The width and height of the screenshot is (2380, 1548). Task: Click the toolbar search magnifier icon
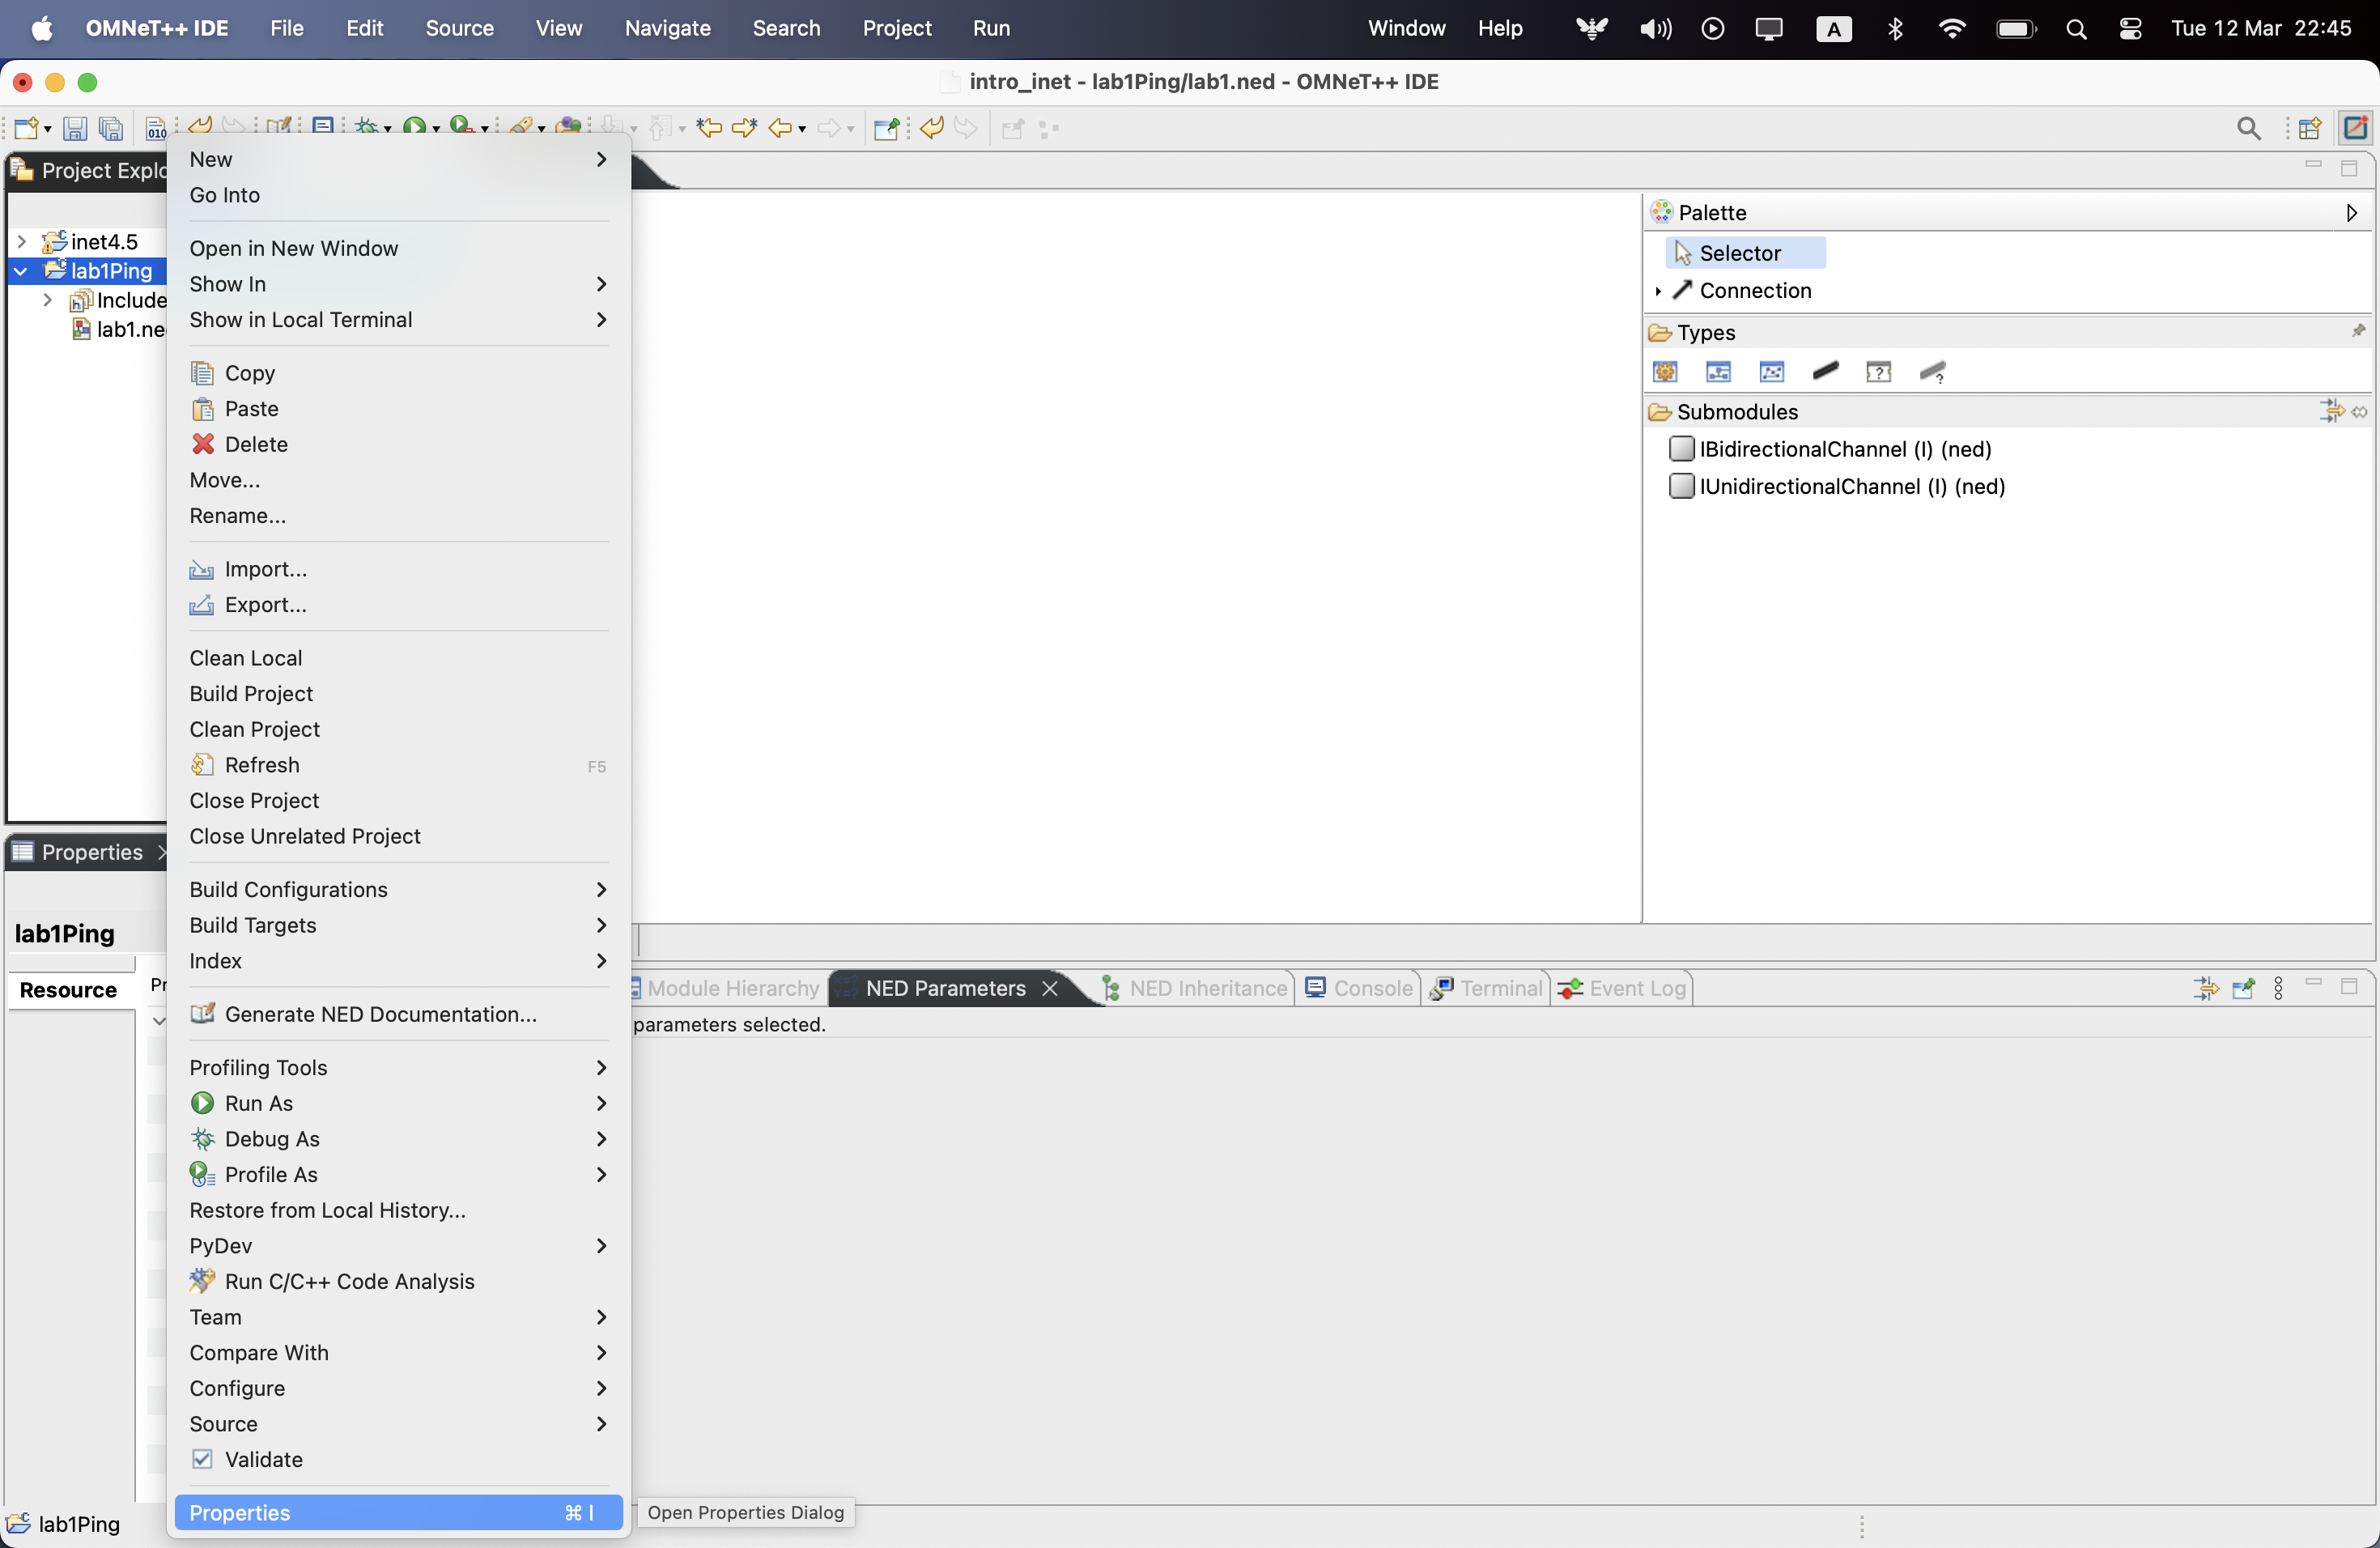coord(2248,128)
